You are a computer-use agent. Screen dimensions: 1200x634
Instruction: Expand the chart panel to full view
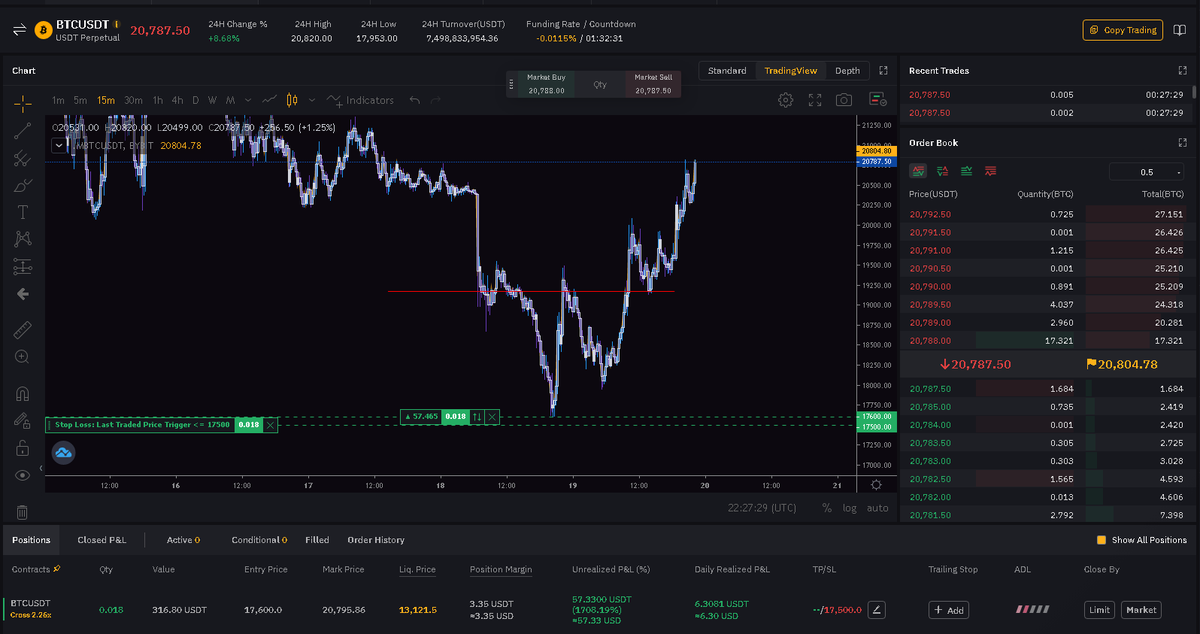click(x=883, y=71)
